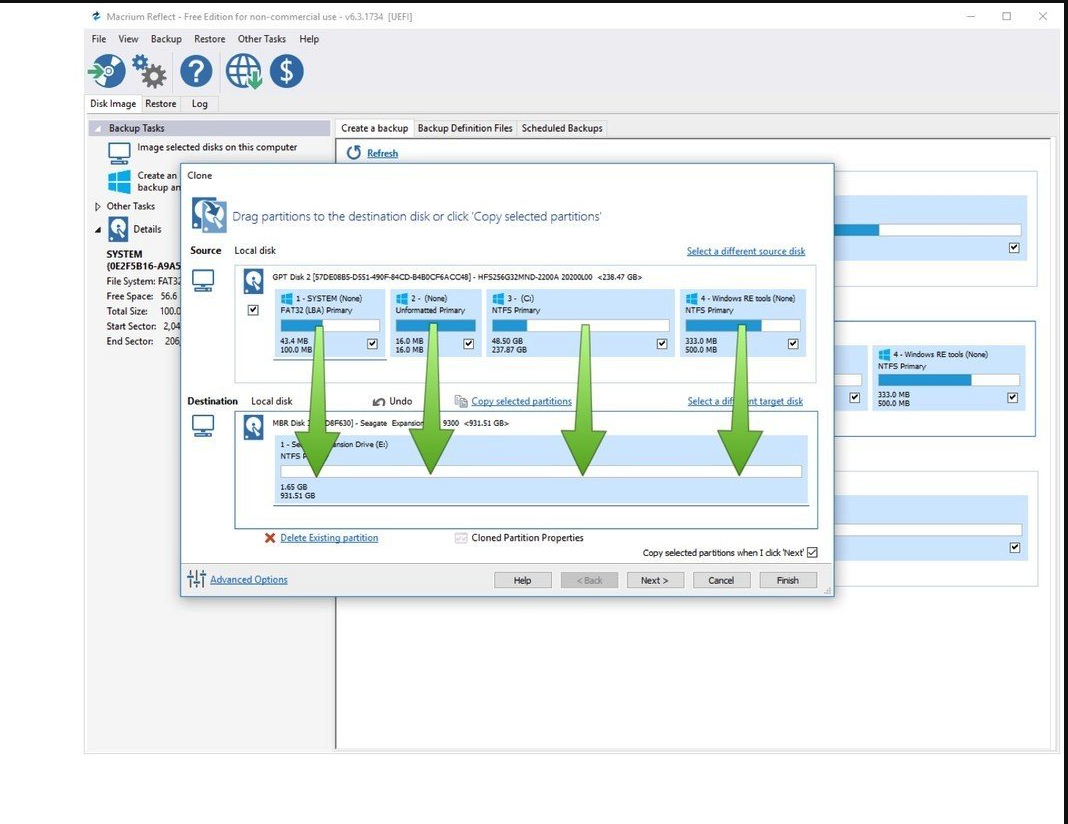This screenshot has width=1068, height=824.
Task: Uncheck the C: NTFS partition checkbox
Action: (662, 344)
